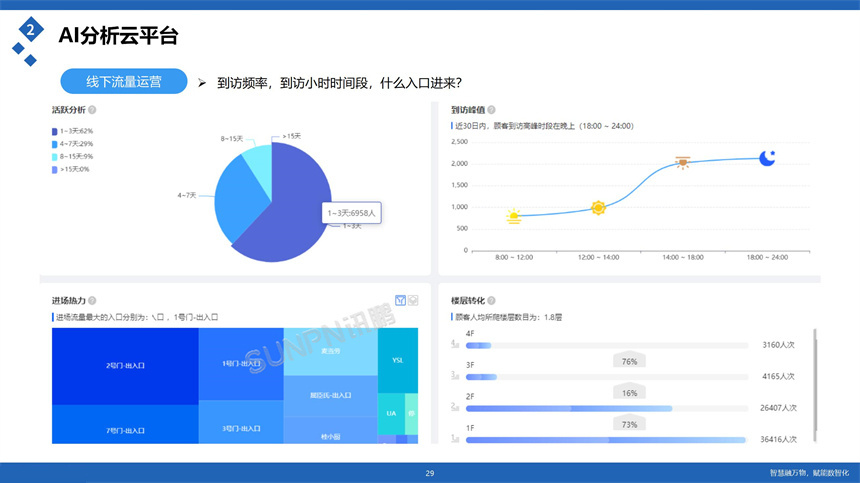
Task: Click the 76% conversion badge
Action: click(629, 360)
